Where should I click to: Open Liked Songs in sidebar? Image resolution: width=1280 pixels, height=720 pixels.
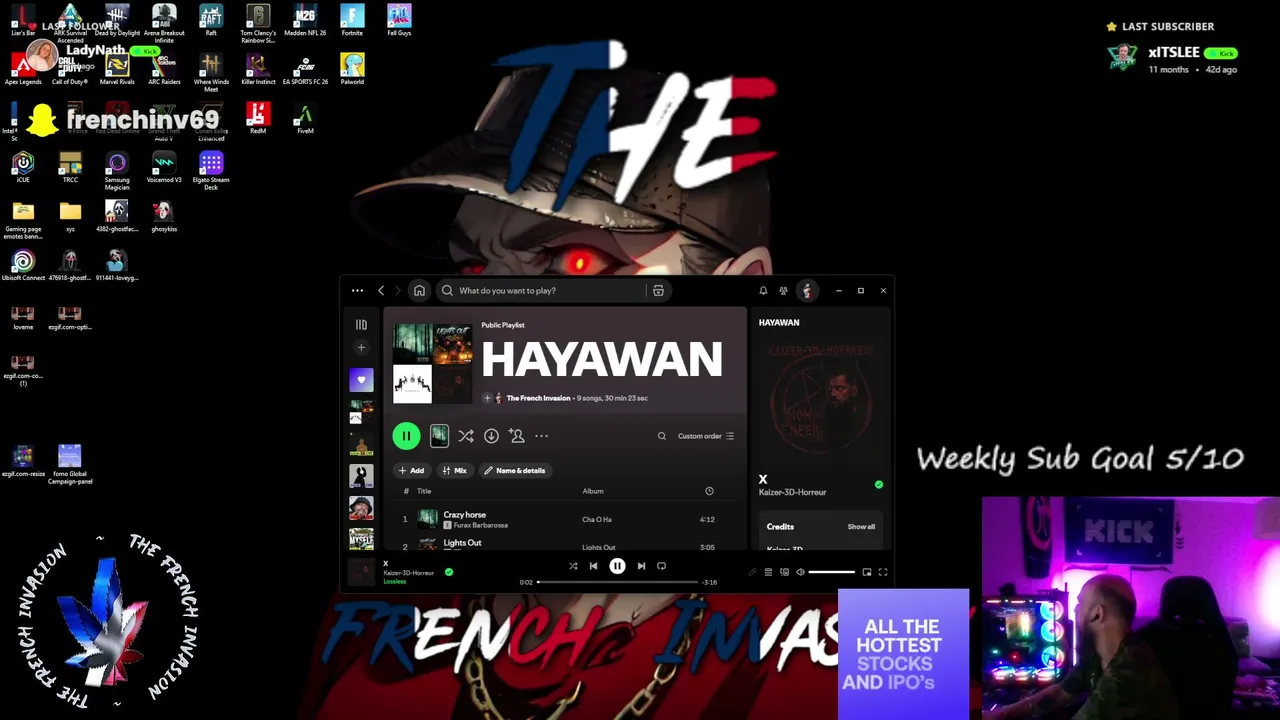(361, 380)
